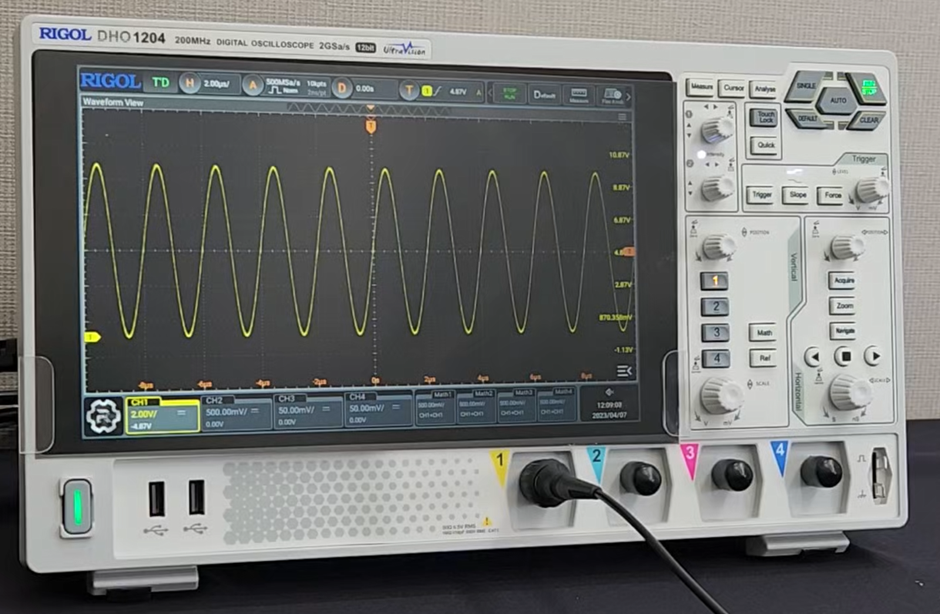Push the SINGLE acquisition key
The image size is (940, 614).
[806, 87]
